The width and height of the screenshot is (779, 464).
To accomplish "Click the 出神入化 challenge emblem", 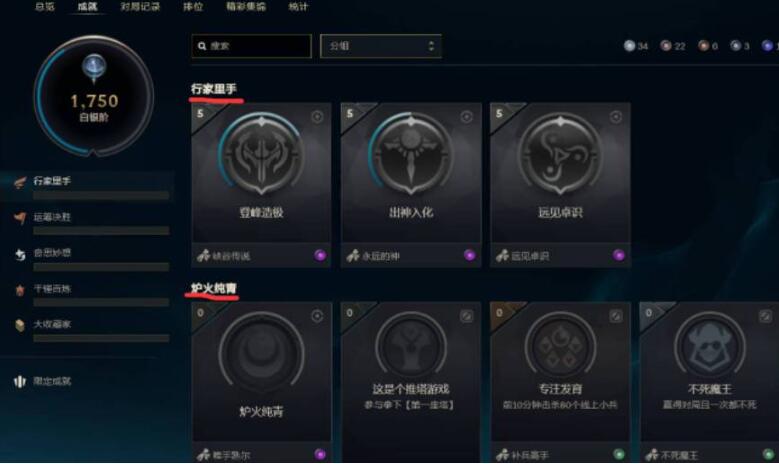I will (x=411, y=154).
